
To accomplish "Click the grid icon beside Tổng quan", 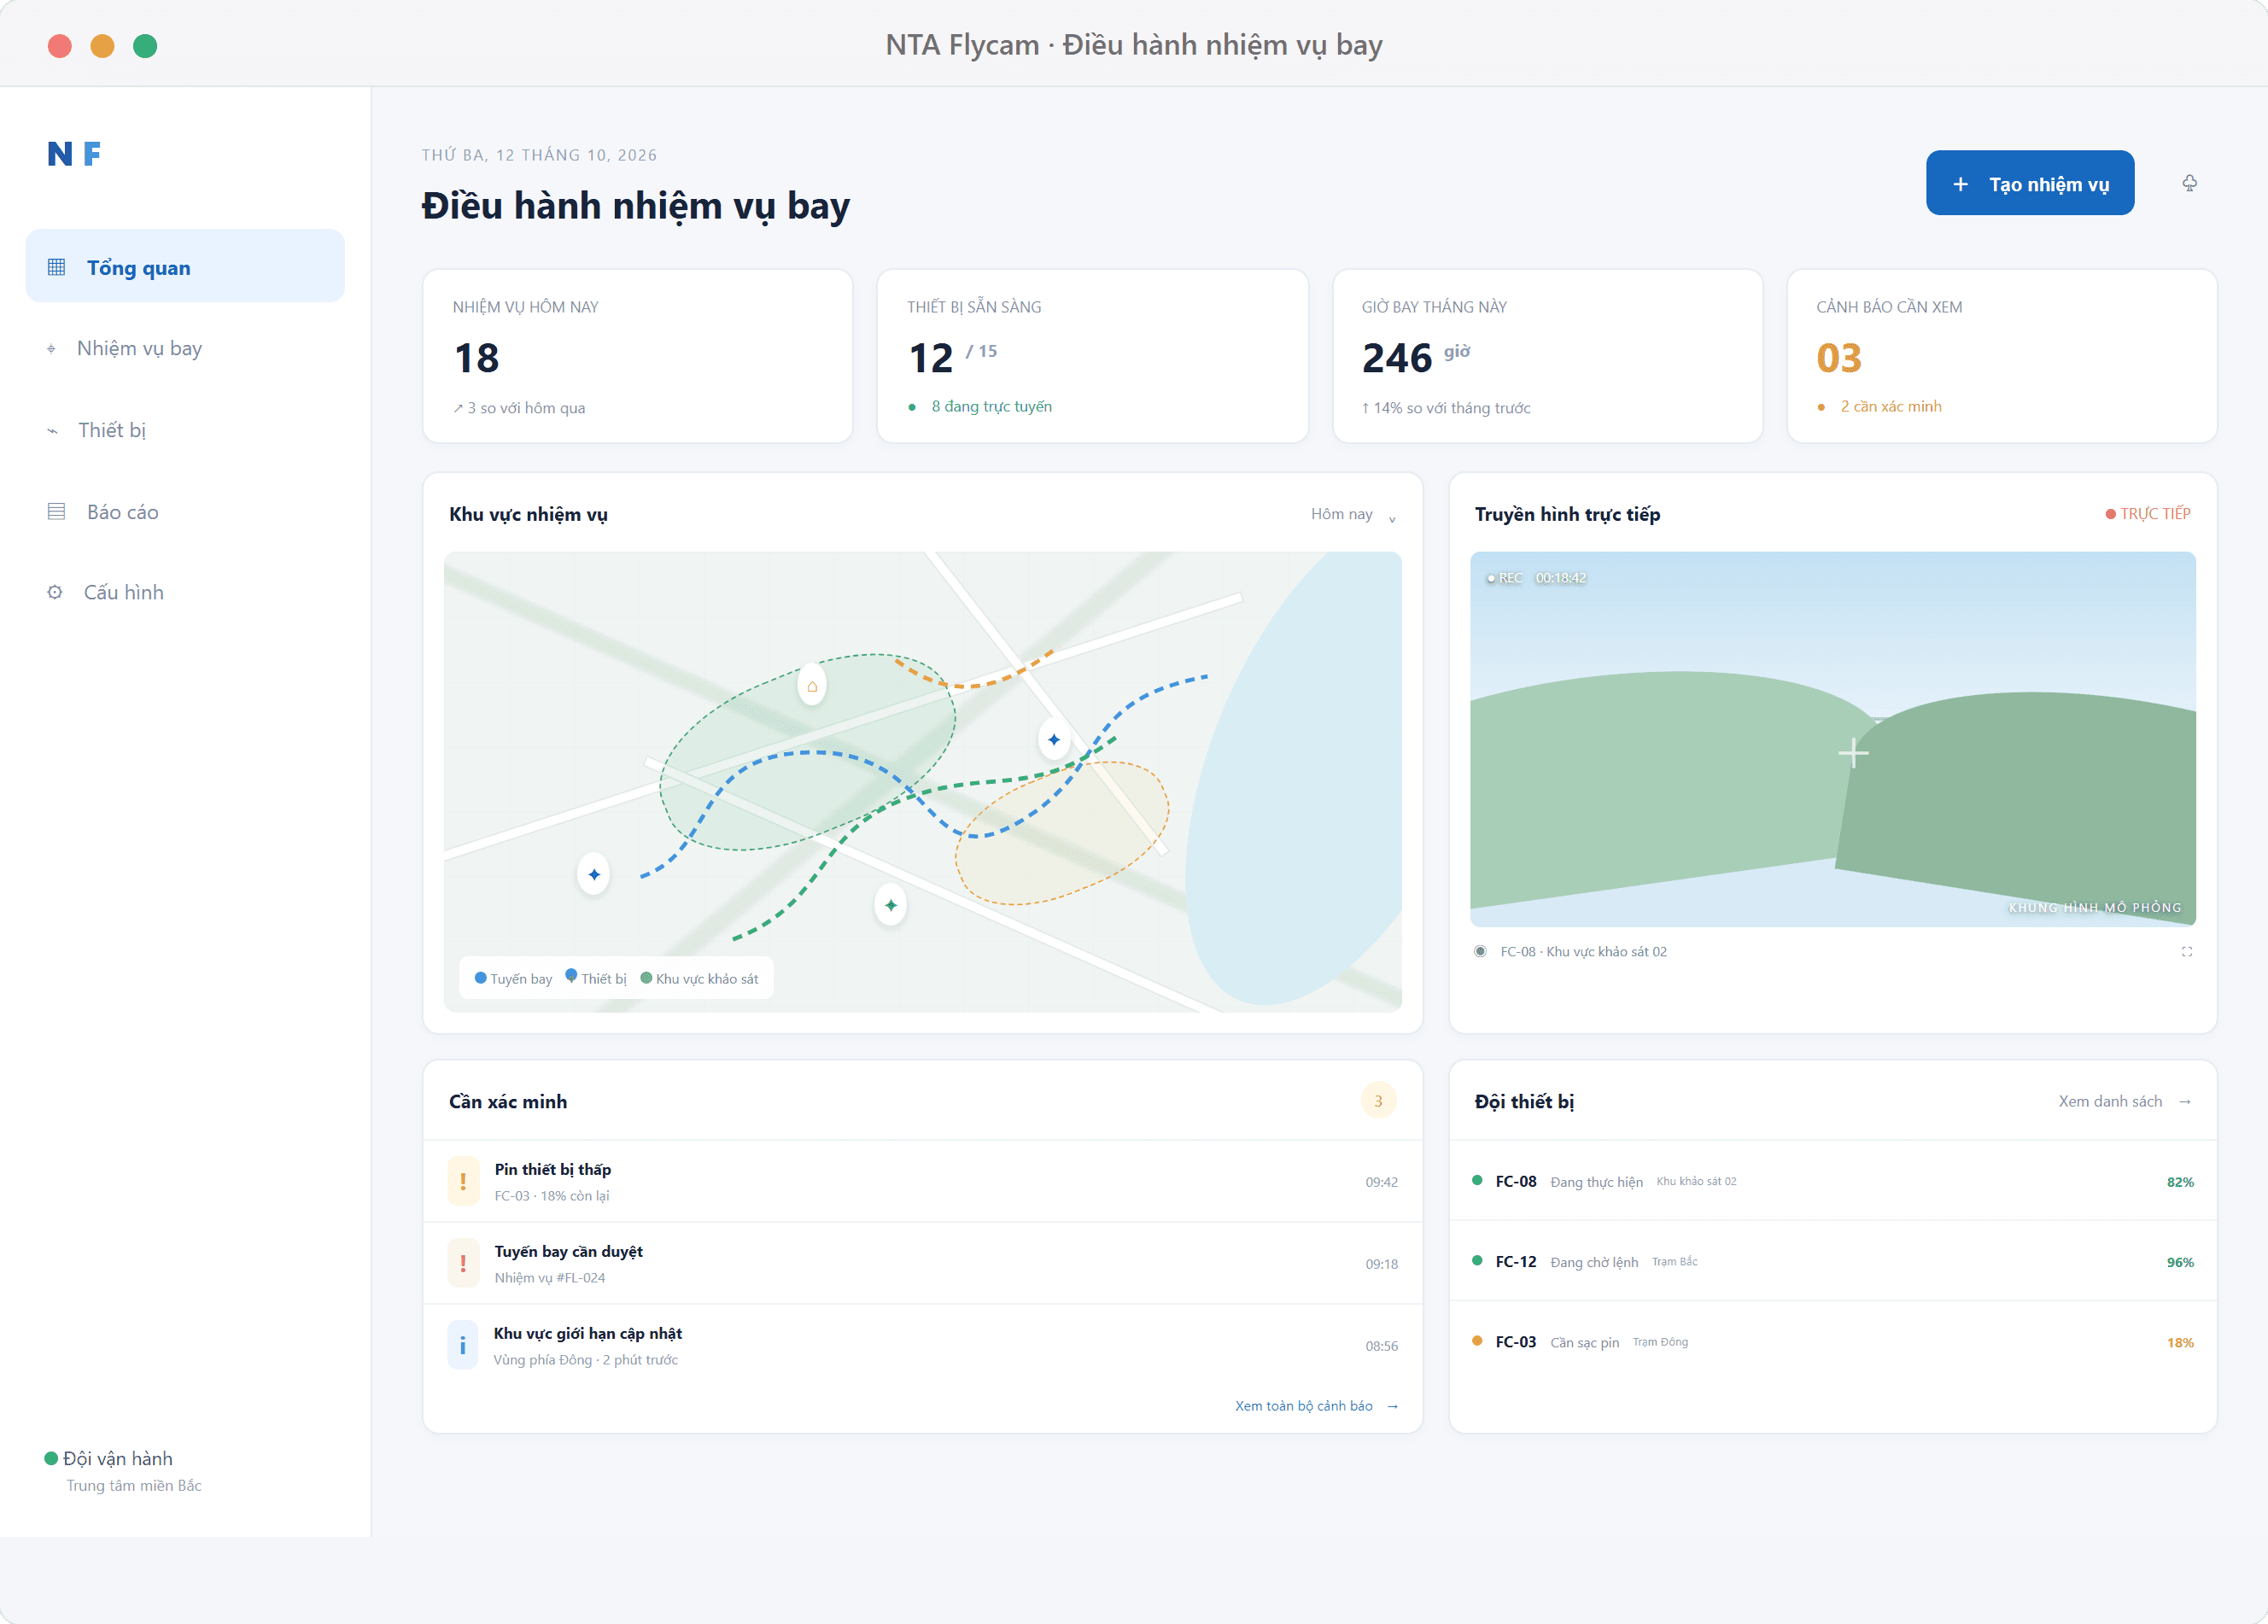I will point(56,267).
